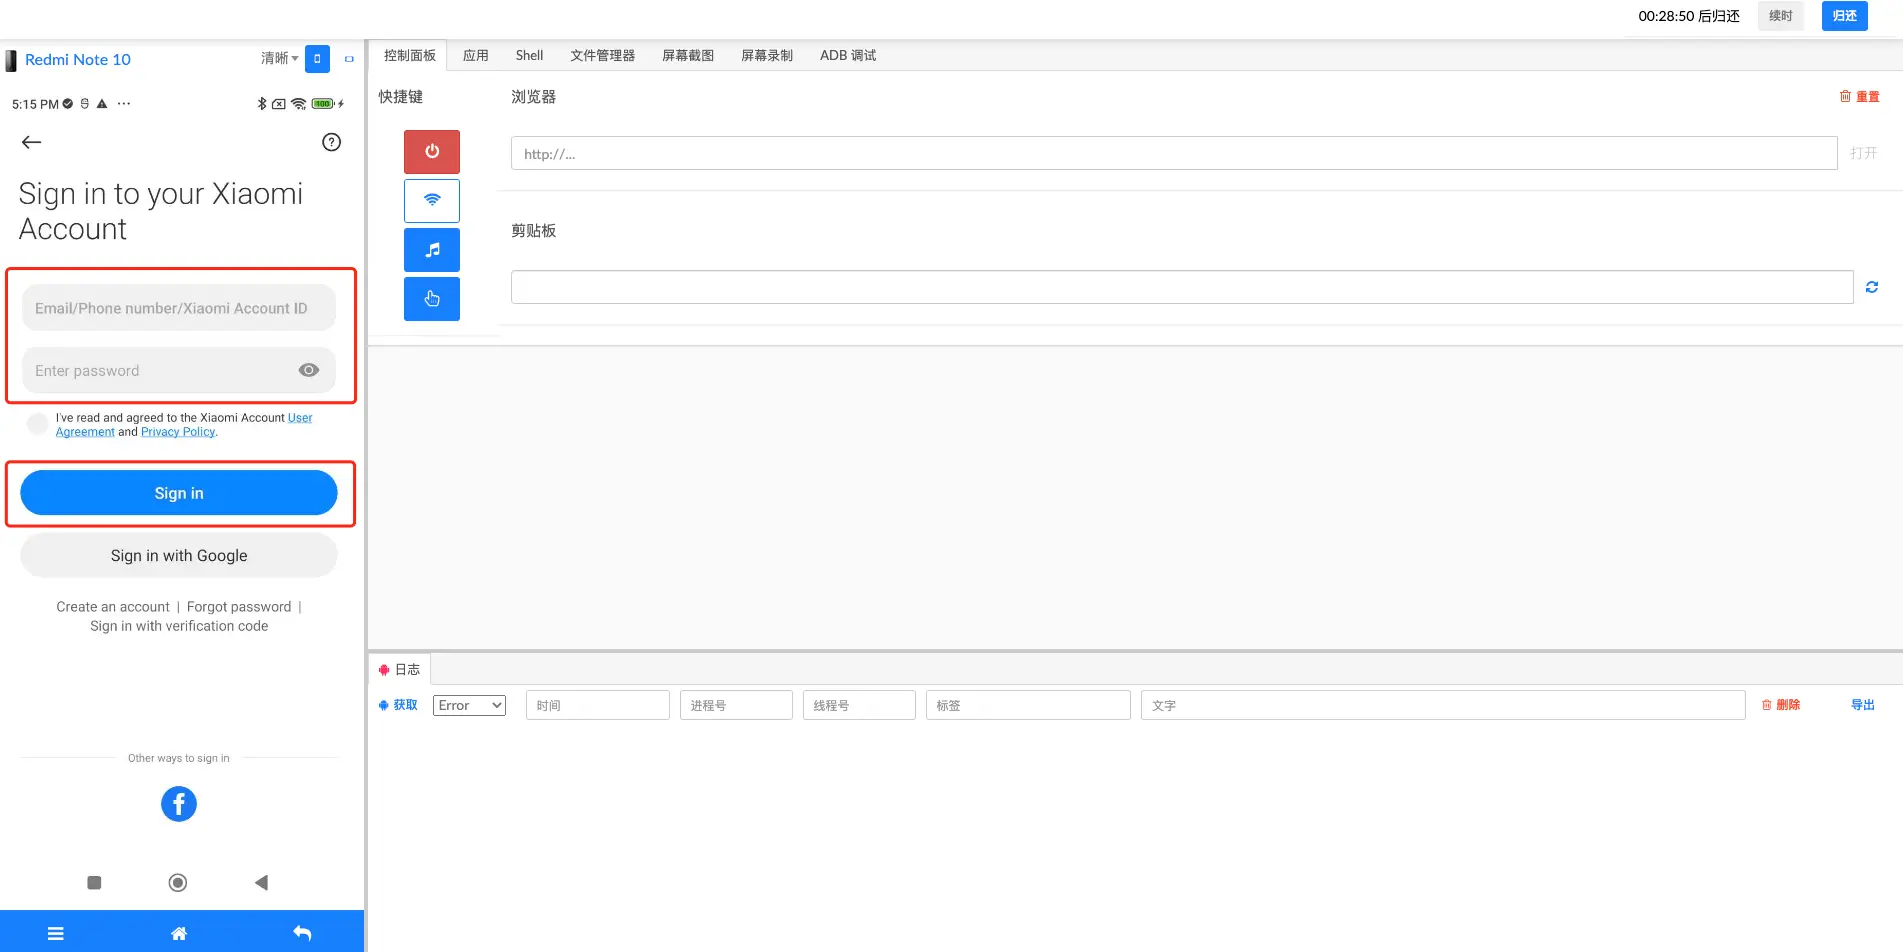Toggle the blue device rotation button
Image resolution: width=1903 pixels, height=952 pixels.
click(317, 59)
